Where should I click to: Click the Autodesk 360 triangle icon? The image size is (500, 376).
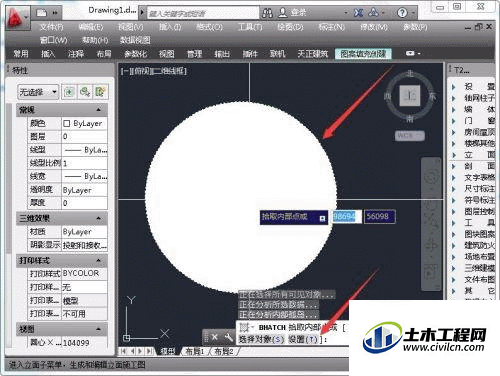(373, 13)
